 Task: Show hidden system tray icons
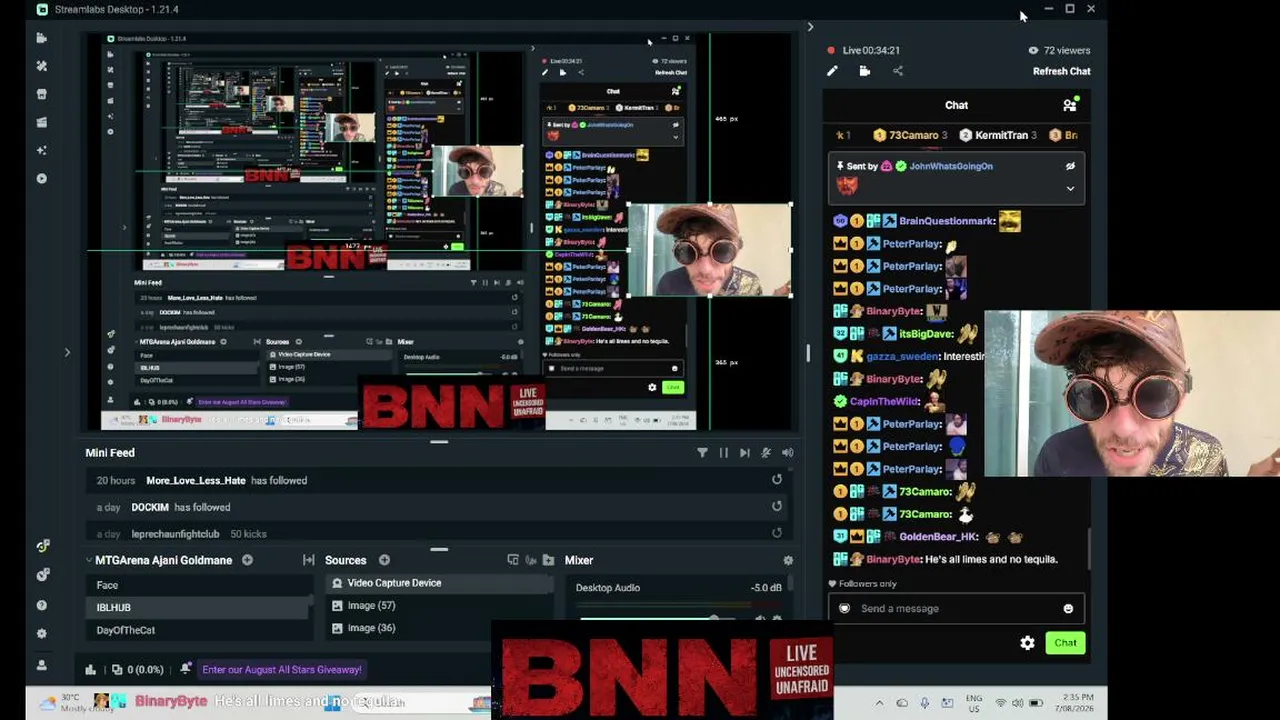click(x=879, y=703)
